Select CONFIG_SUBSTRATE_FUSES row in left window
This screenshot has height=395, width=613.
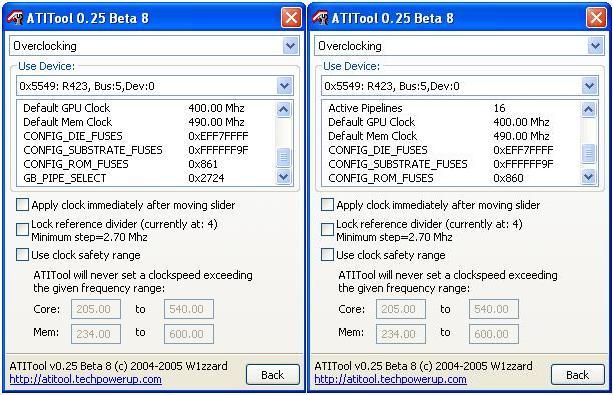(x=147, y=150)
